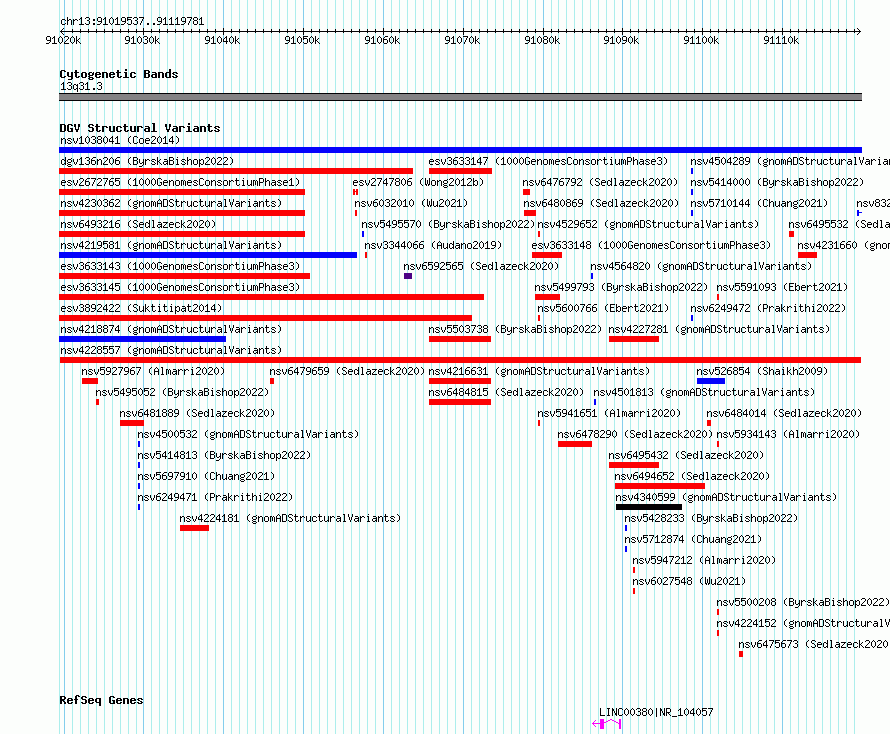Open nsv6495432 (Sedlazeck2020) variant
This screenshot has width=890, height=734.
coord(686,455)
